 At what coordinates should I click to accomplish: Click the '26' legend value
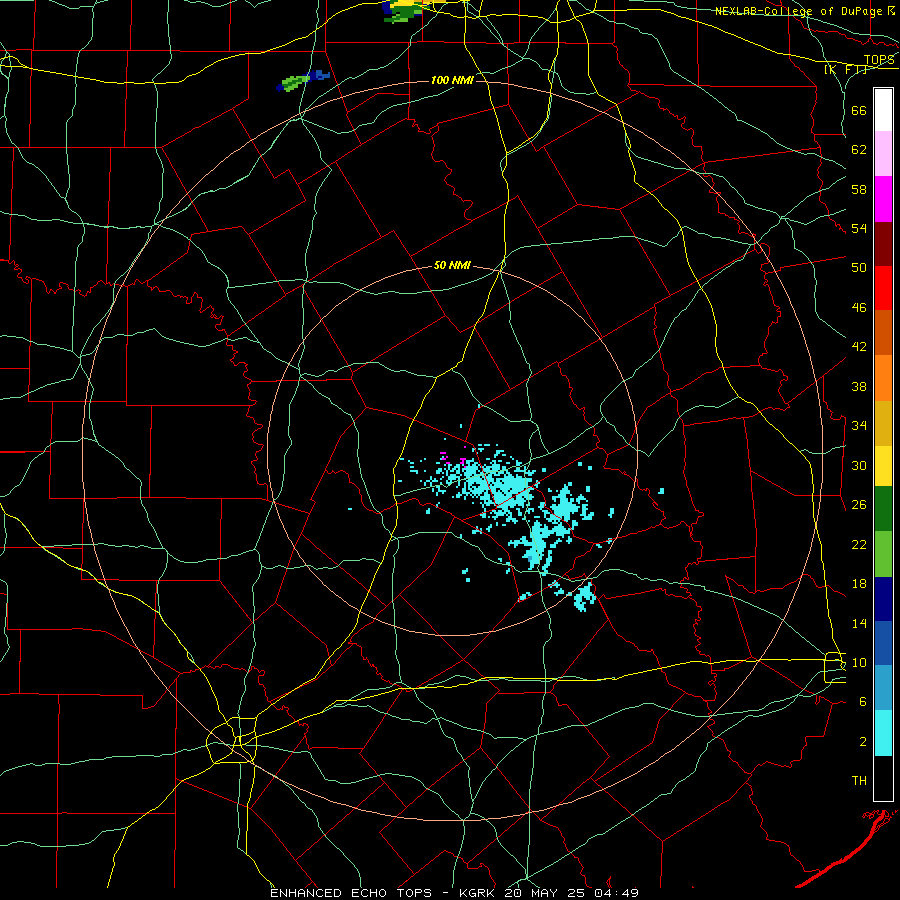click(859, 505)
